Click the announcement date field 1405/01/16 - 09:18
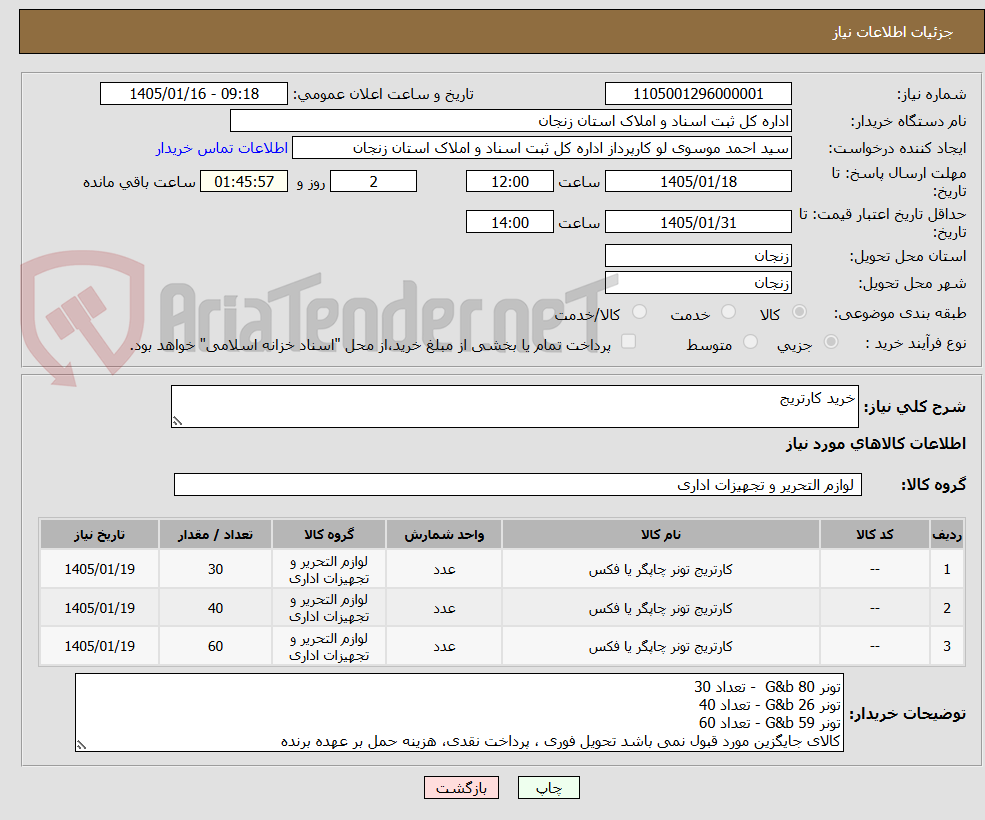The image size is (985, 820). pyautogui.click(x=193, y=94)
